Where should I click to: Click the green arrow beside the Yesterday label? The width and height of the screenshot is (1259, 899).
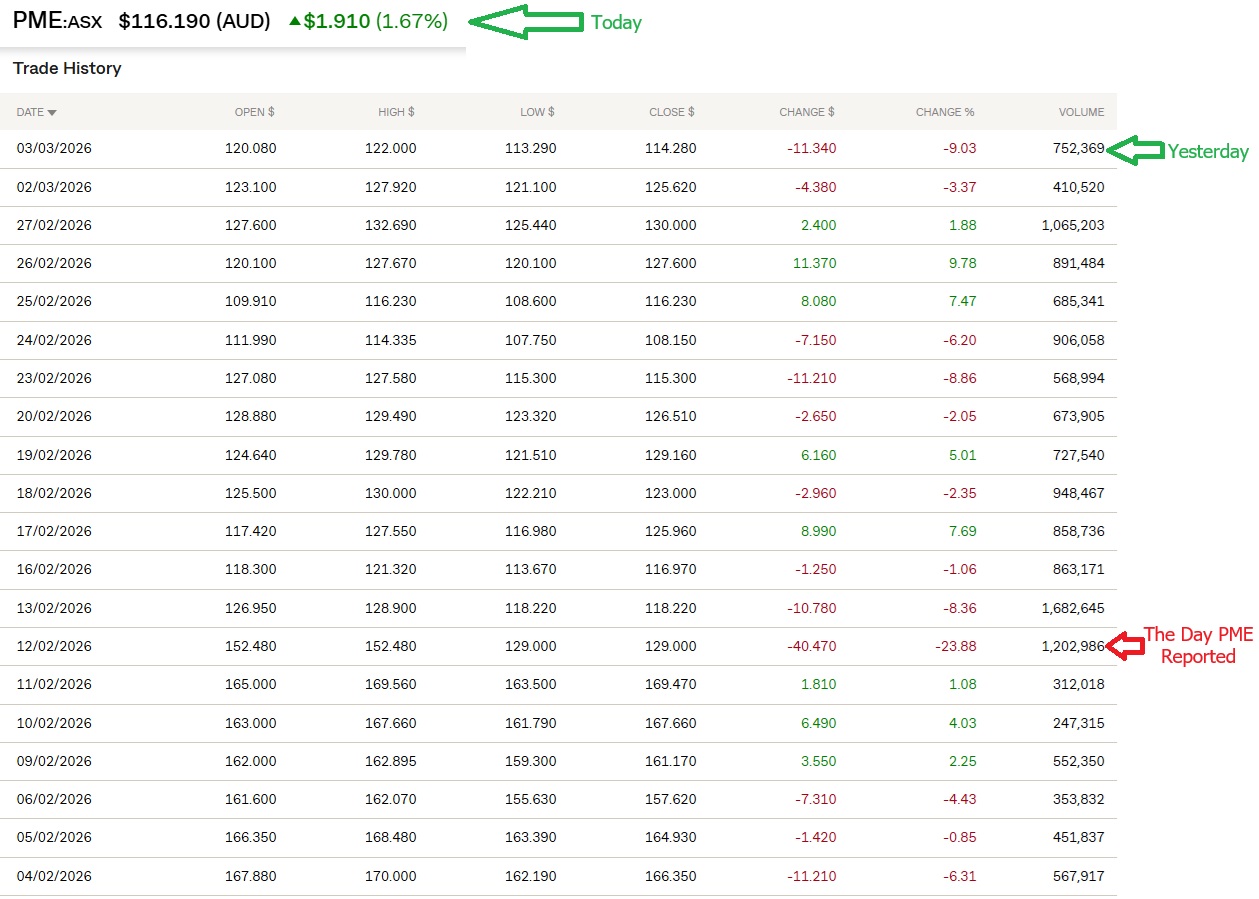tap(1135, 151)
